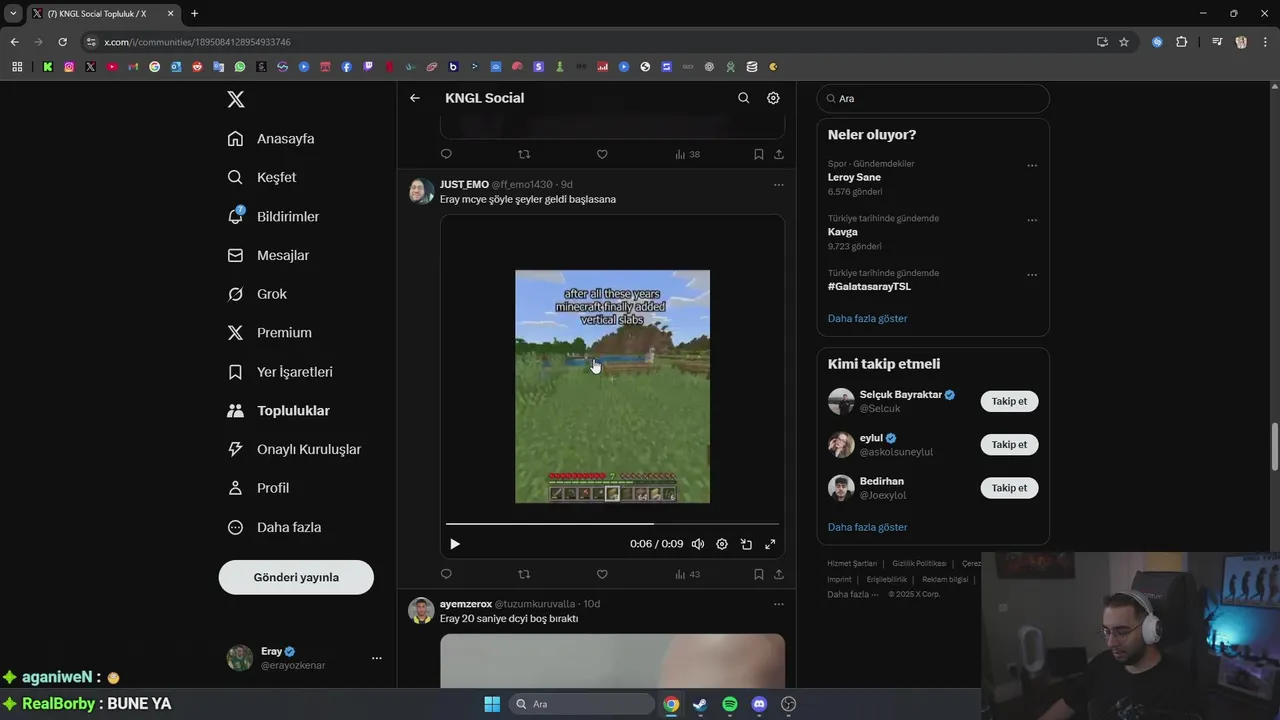
Task: Mute the video volume icon
Action: [x=698, y=544]
